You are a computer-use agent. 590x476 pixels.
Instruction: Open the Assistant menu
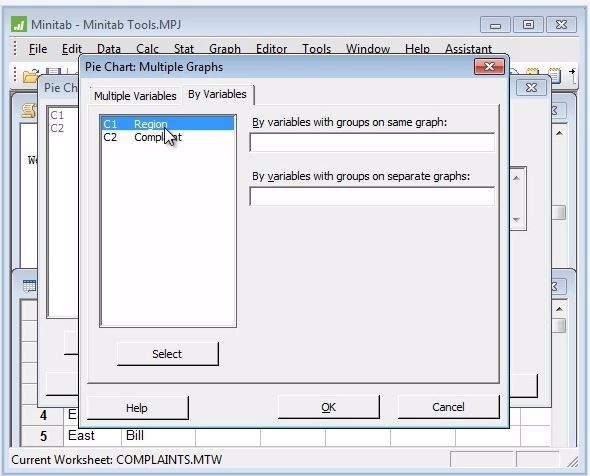pos(468,49)
